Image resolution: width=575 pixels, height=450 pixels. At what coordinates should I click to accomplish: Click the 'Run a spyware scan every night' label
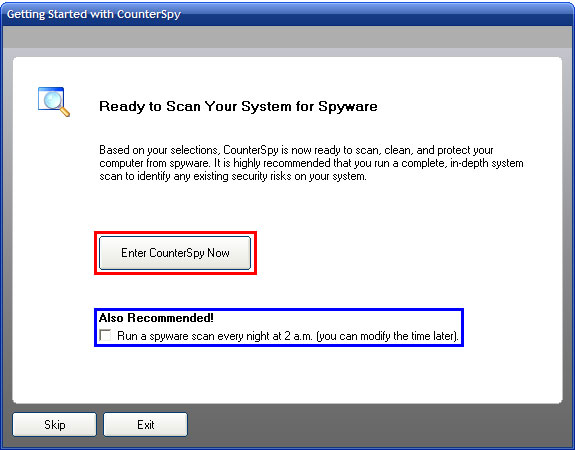click(288, 336)
